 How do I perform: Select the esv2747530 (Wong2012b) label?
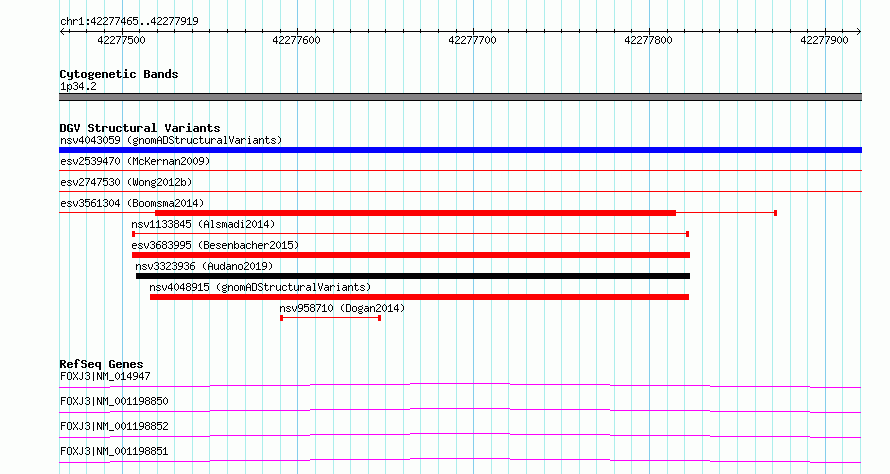click(x=126, y=182)
